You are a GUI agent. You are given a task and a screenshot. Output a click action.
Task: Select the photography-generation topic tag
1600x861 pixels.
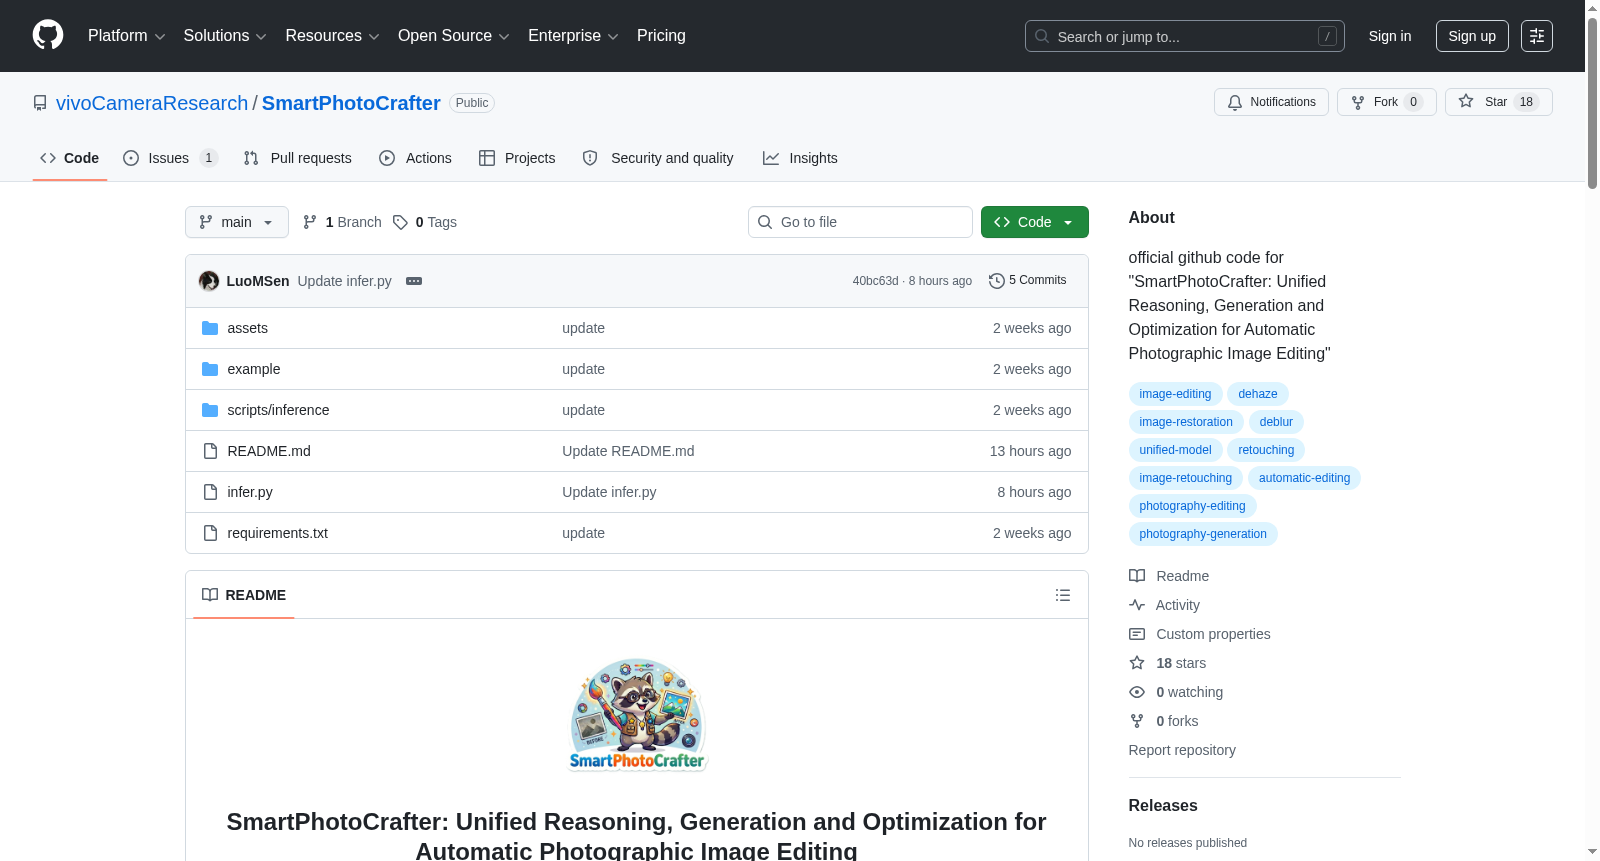tap(1203, 534)
